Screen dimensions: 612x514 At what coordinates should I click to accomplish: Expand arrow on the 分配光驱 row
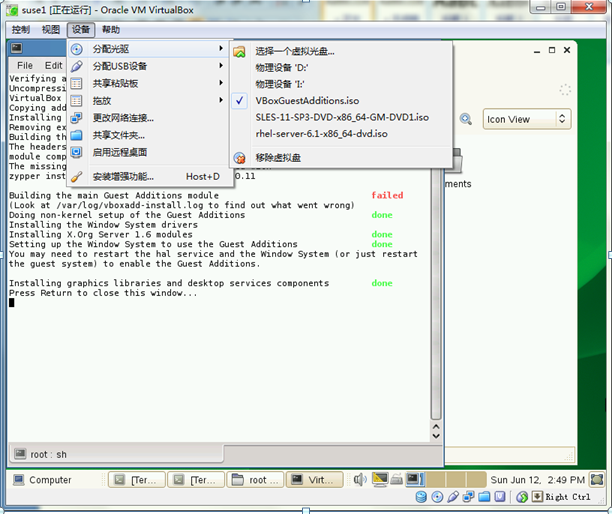click(x=221, y=48)
